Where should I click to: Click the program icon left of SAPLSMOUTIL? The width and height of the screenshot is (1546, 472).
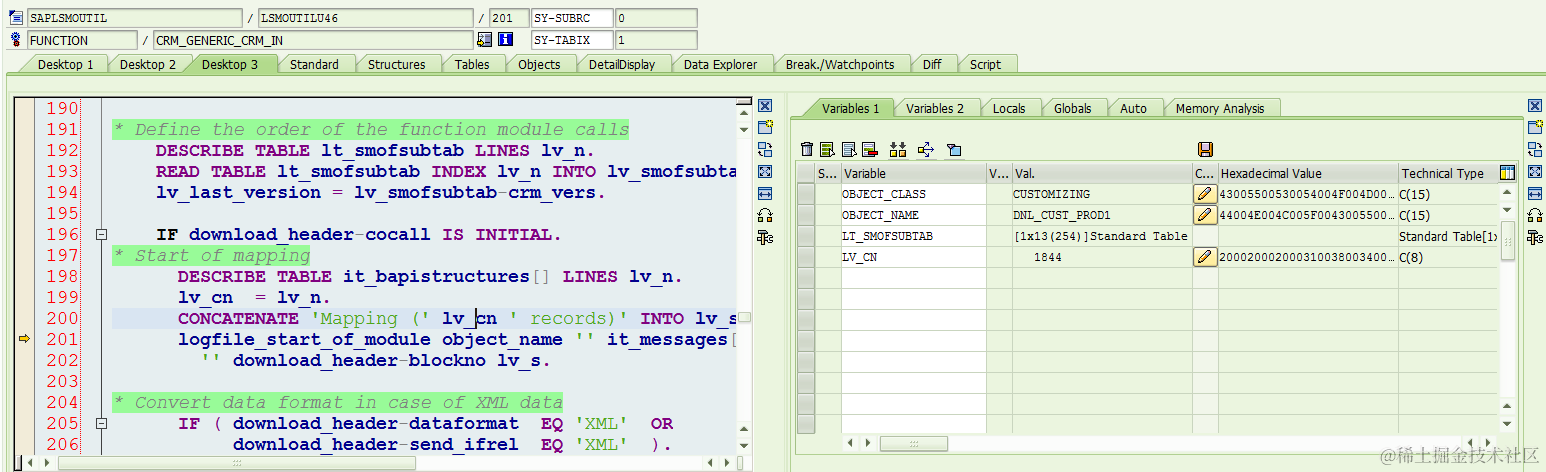(x=16, y=18)
